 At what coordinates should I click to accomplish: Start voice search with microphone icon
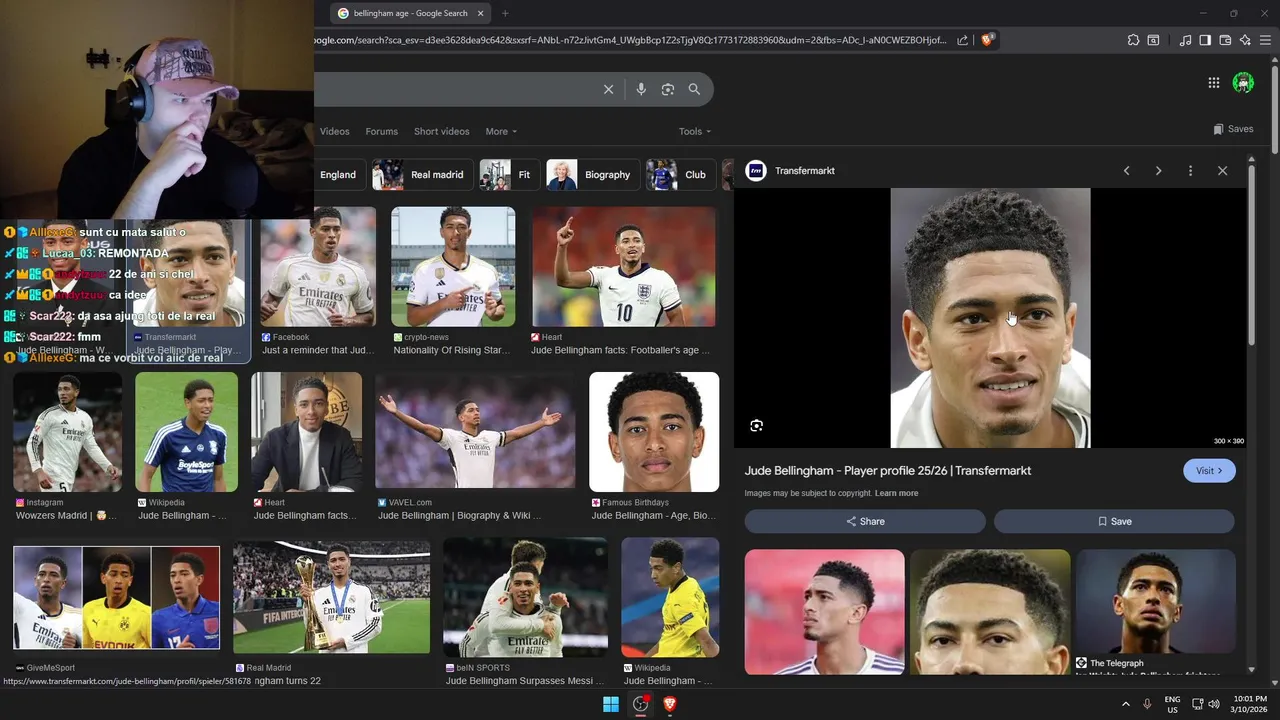pos(641,89)
